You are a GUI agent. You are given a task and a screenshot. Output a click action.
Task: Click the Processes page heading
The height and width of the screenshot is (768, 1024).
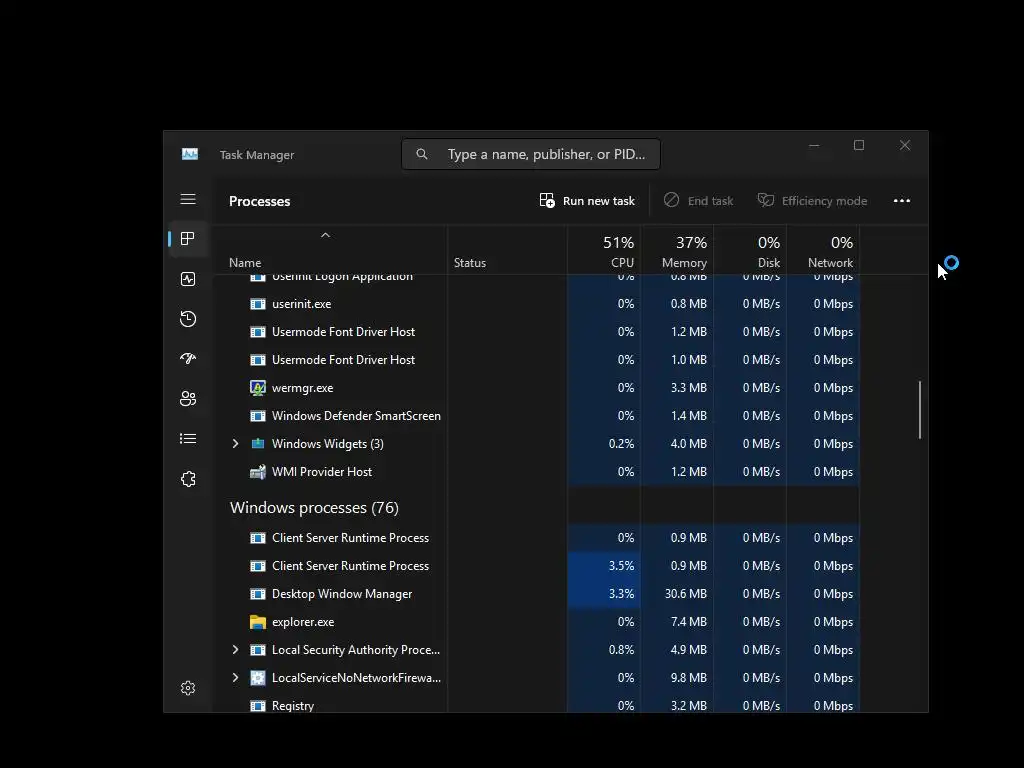pyautogui.click(x=259, y=201)
